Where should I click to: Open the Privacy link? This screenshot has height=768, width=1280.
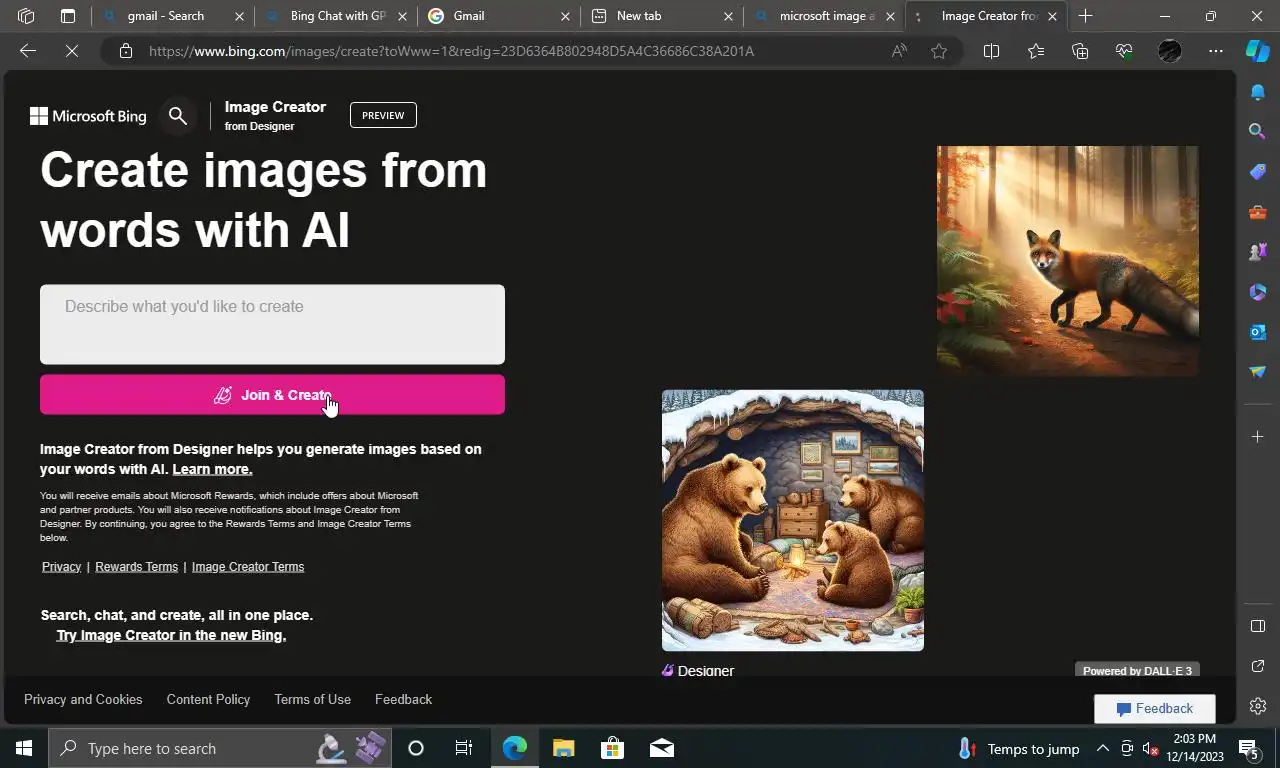(61, 566)
